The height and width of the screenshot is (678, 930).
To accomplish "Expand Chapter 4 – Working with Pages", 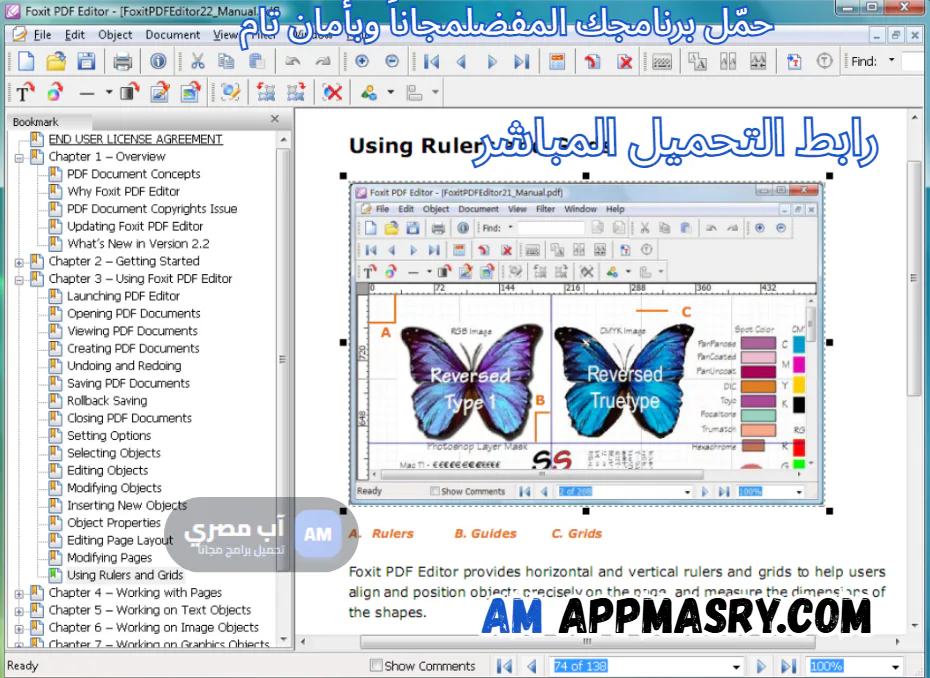I will click(19, 593).
